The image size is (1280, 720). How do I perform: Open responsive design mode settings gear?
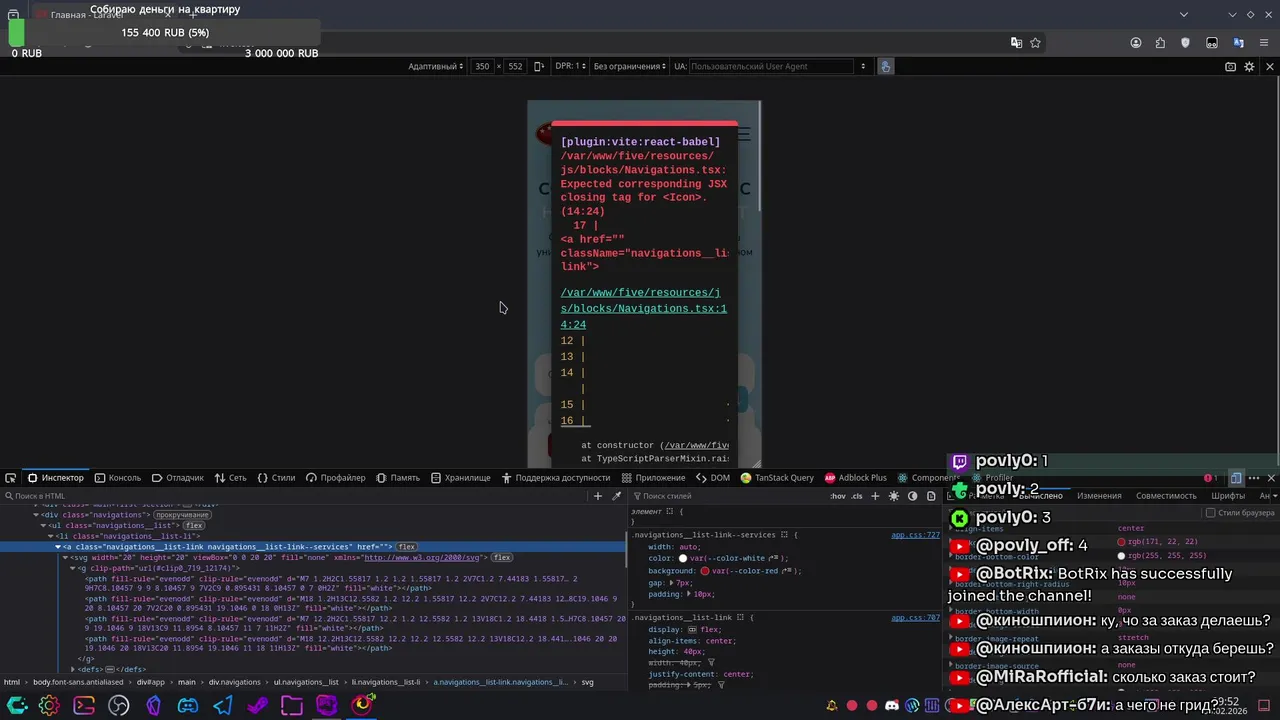pyautogui.click(x=1249, y=66)
